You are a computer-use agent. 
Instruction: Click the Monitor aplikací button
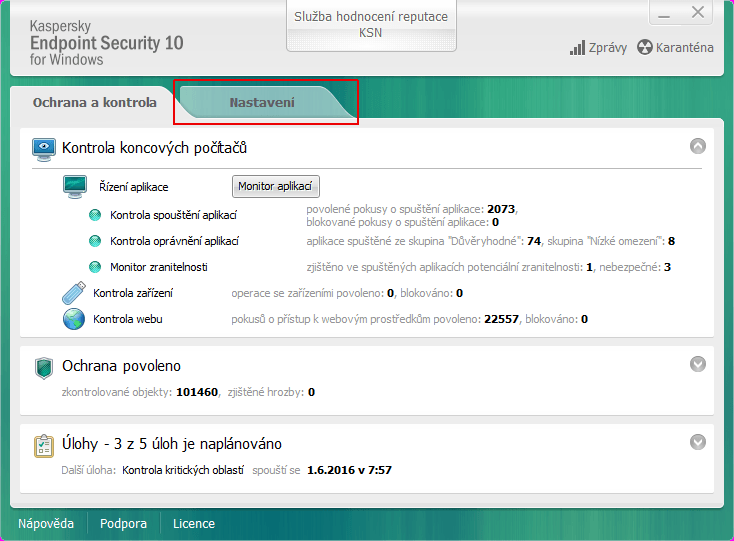pyautogui.click(x=275, y=186)
